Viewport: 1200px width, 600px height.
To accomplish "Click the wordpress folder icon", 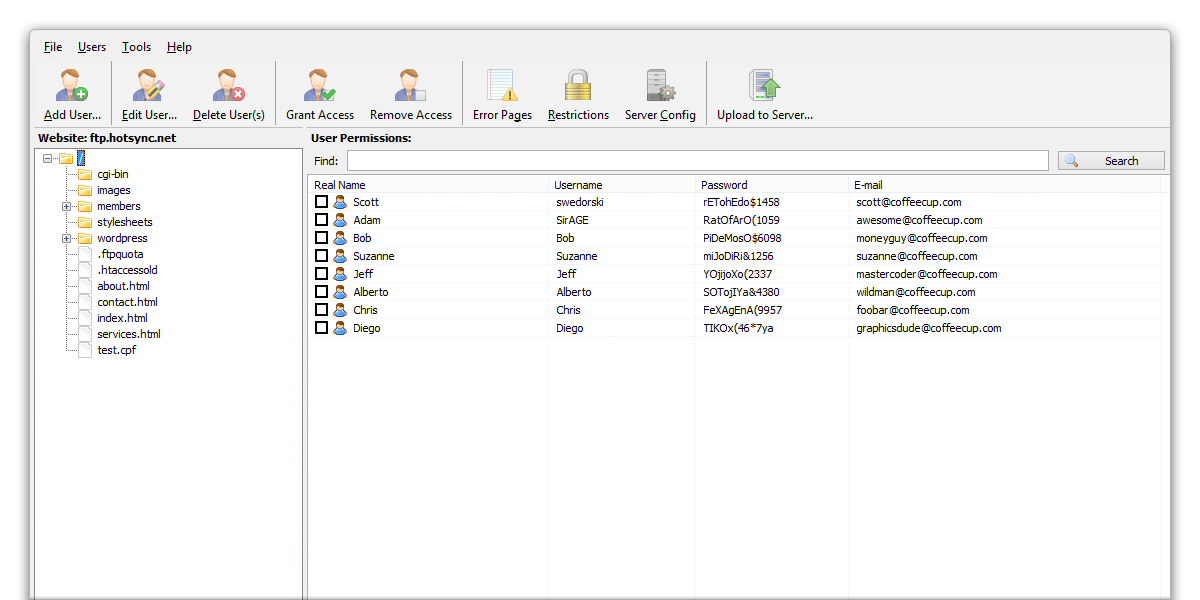I will tap(85, 238).
